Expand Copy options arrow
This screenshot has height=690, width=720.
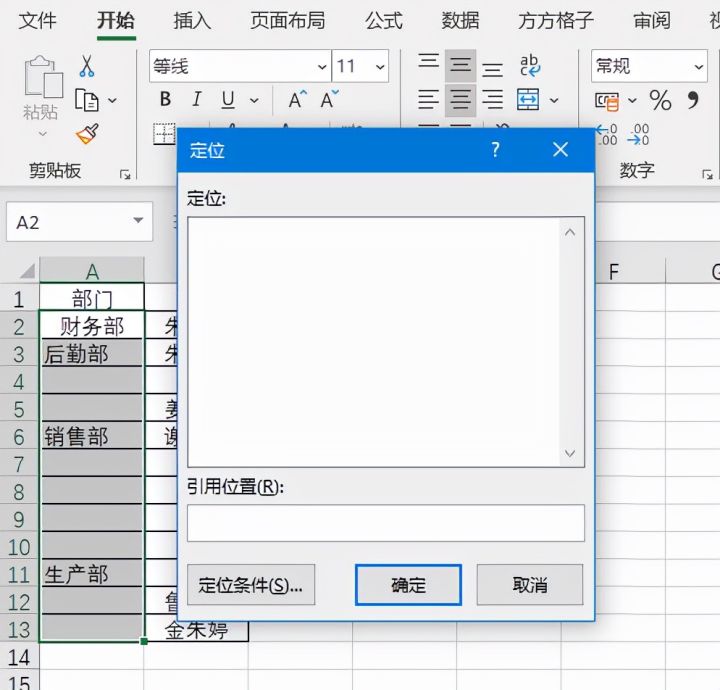[x=112, y=100]
